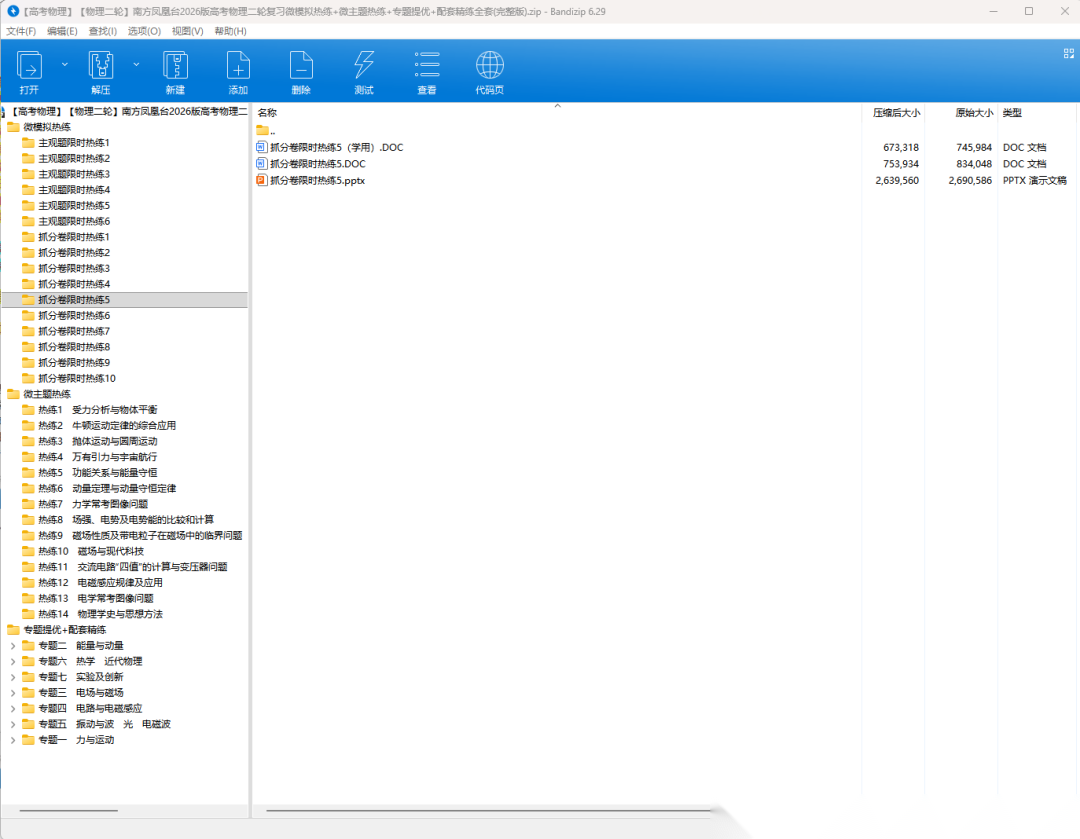Click the 新建 (New archive) icon
1080x839 pixels.
click(175, 67)
